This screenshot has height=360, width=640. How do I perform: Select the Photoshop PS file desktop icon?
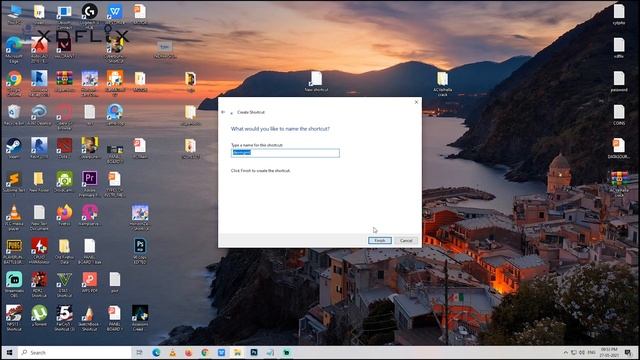click(140, 251)
